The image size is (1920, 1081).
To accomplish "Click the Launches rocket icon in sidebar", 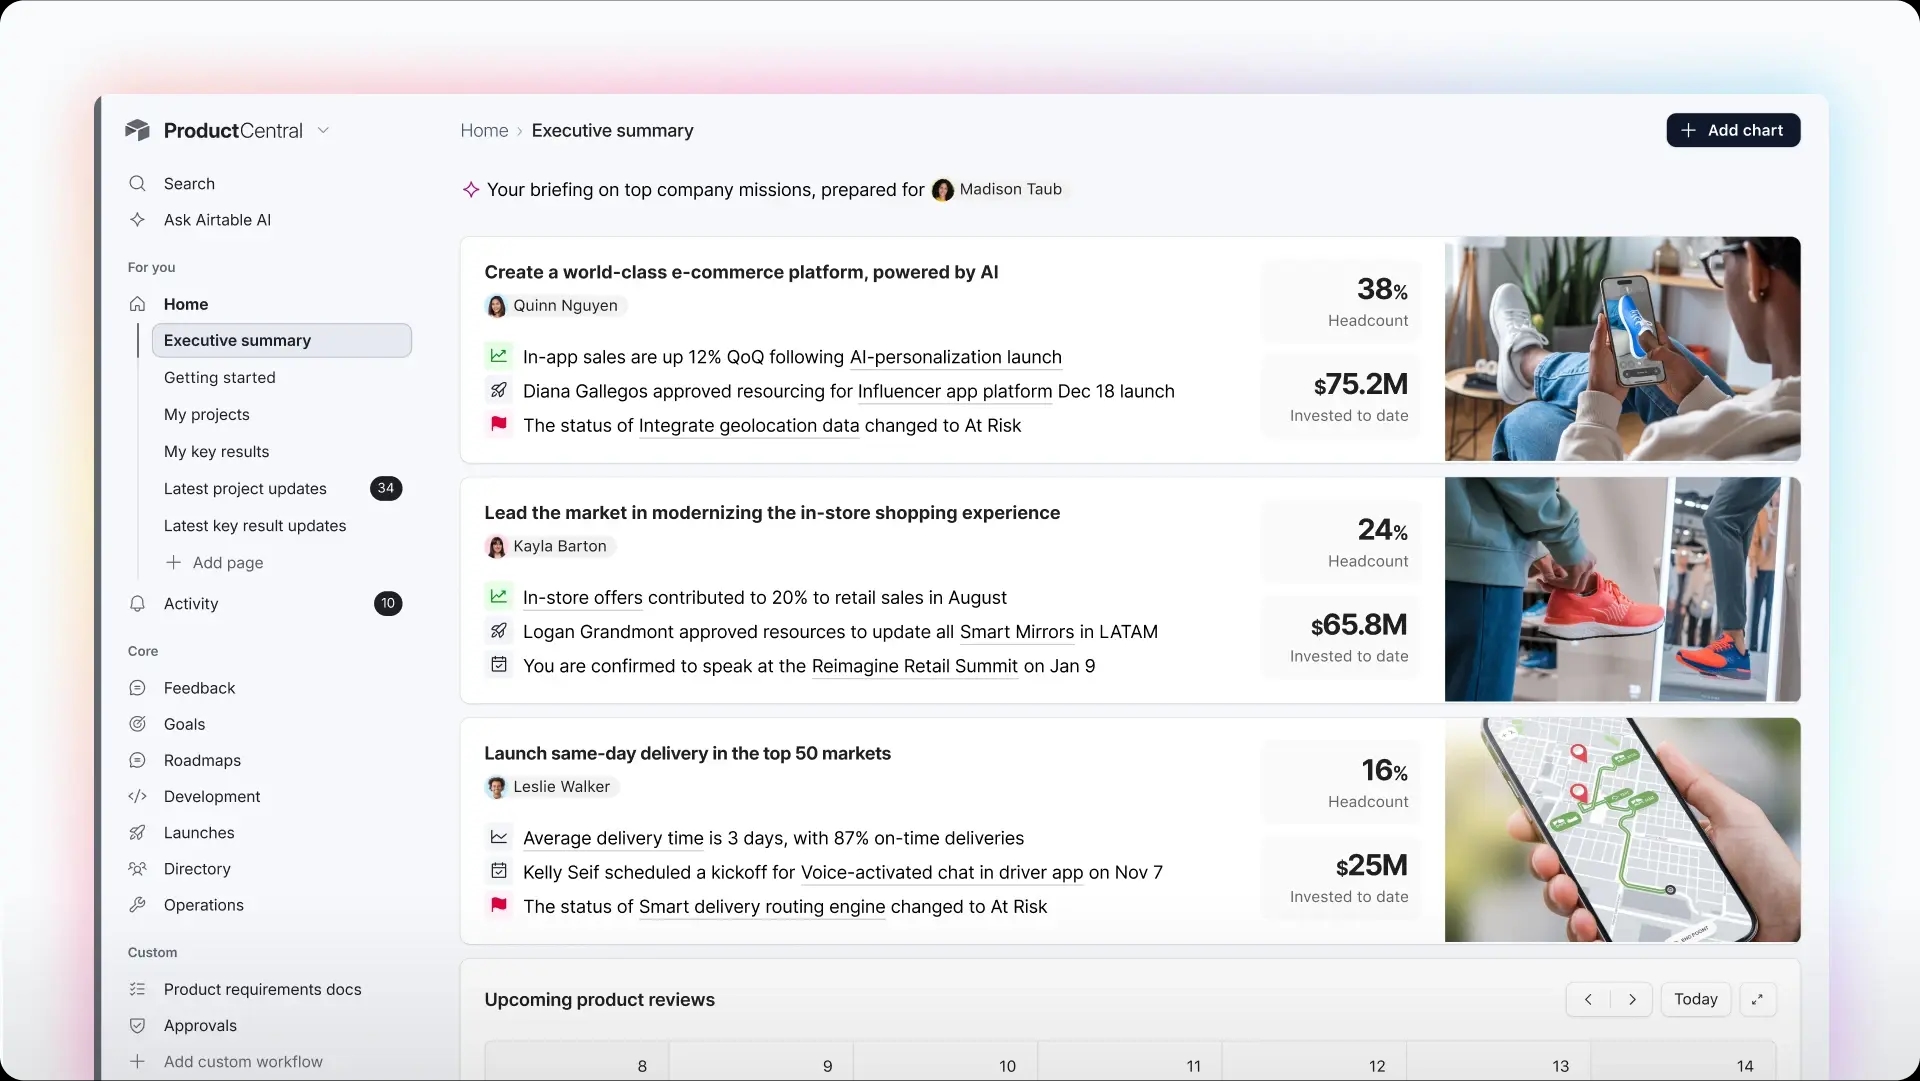I will [x=137, y=832].
